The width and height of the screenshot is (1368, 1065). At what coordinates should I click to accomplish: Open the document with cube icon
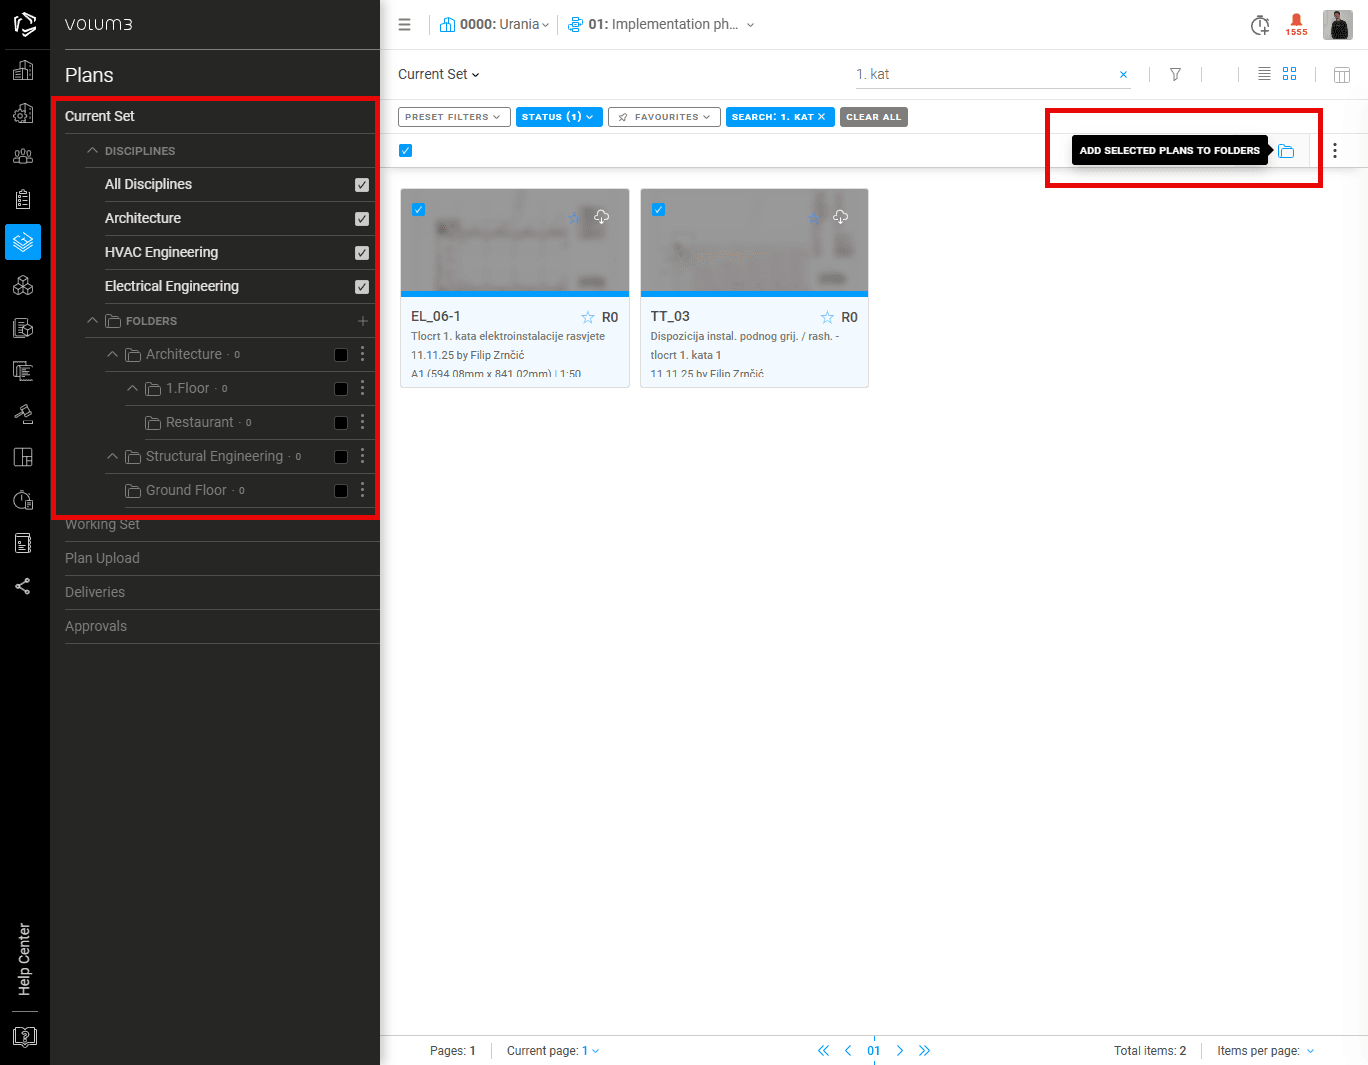pyautogui.click(x=23, y=328)
